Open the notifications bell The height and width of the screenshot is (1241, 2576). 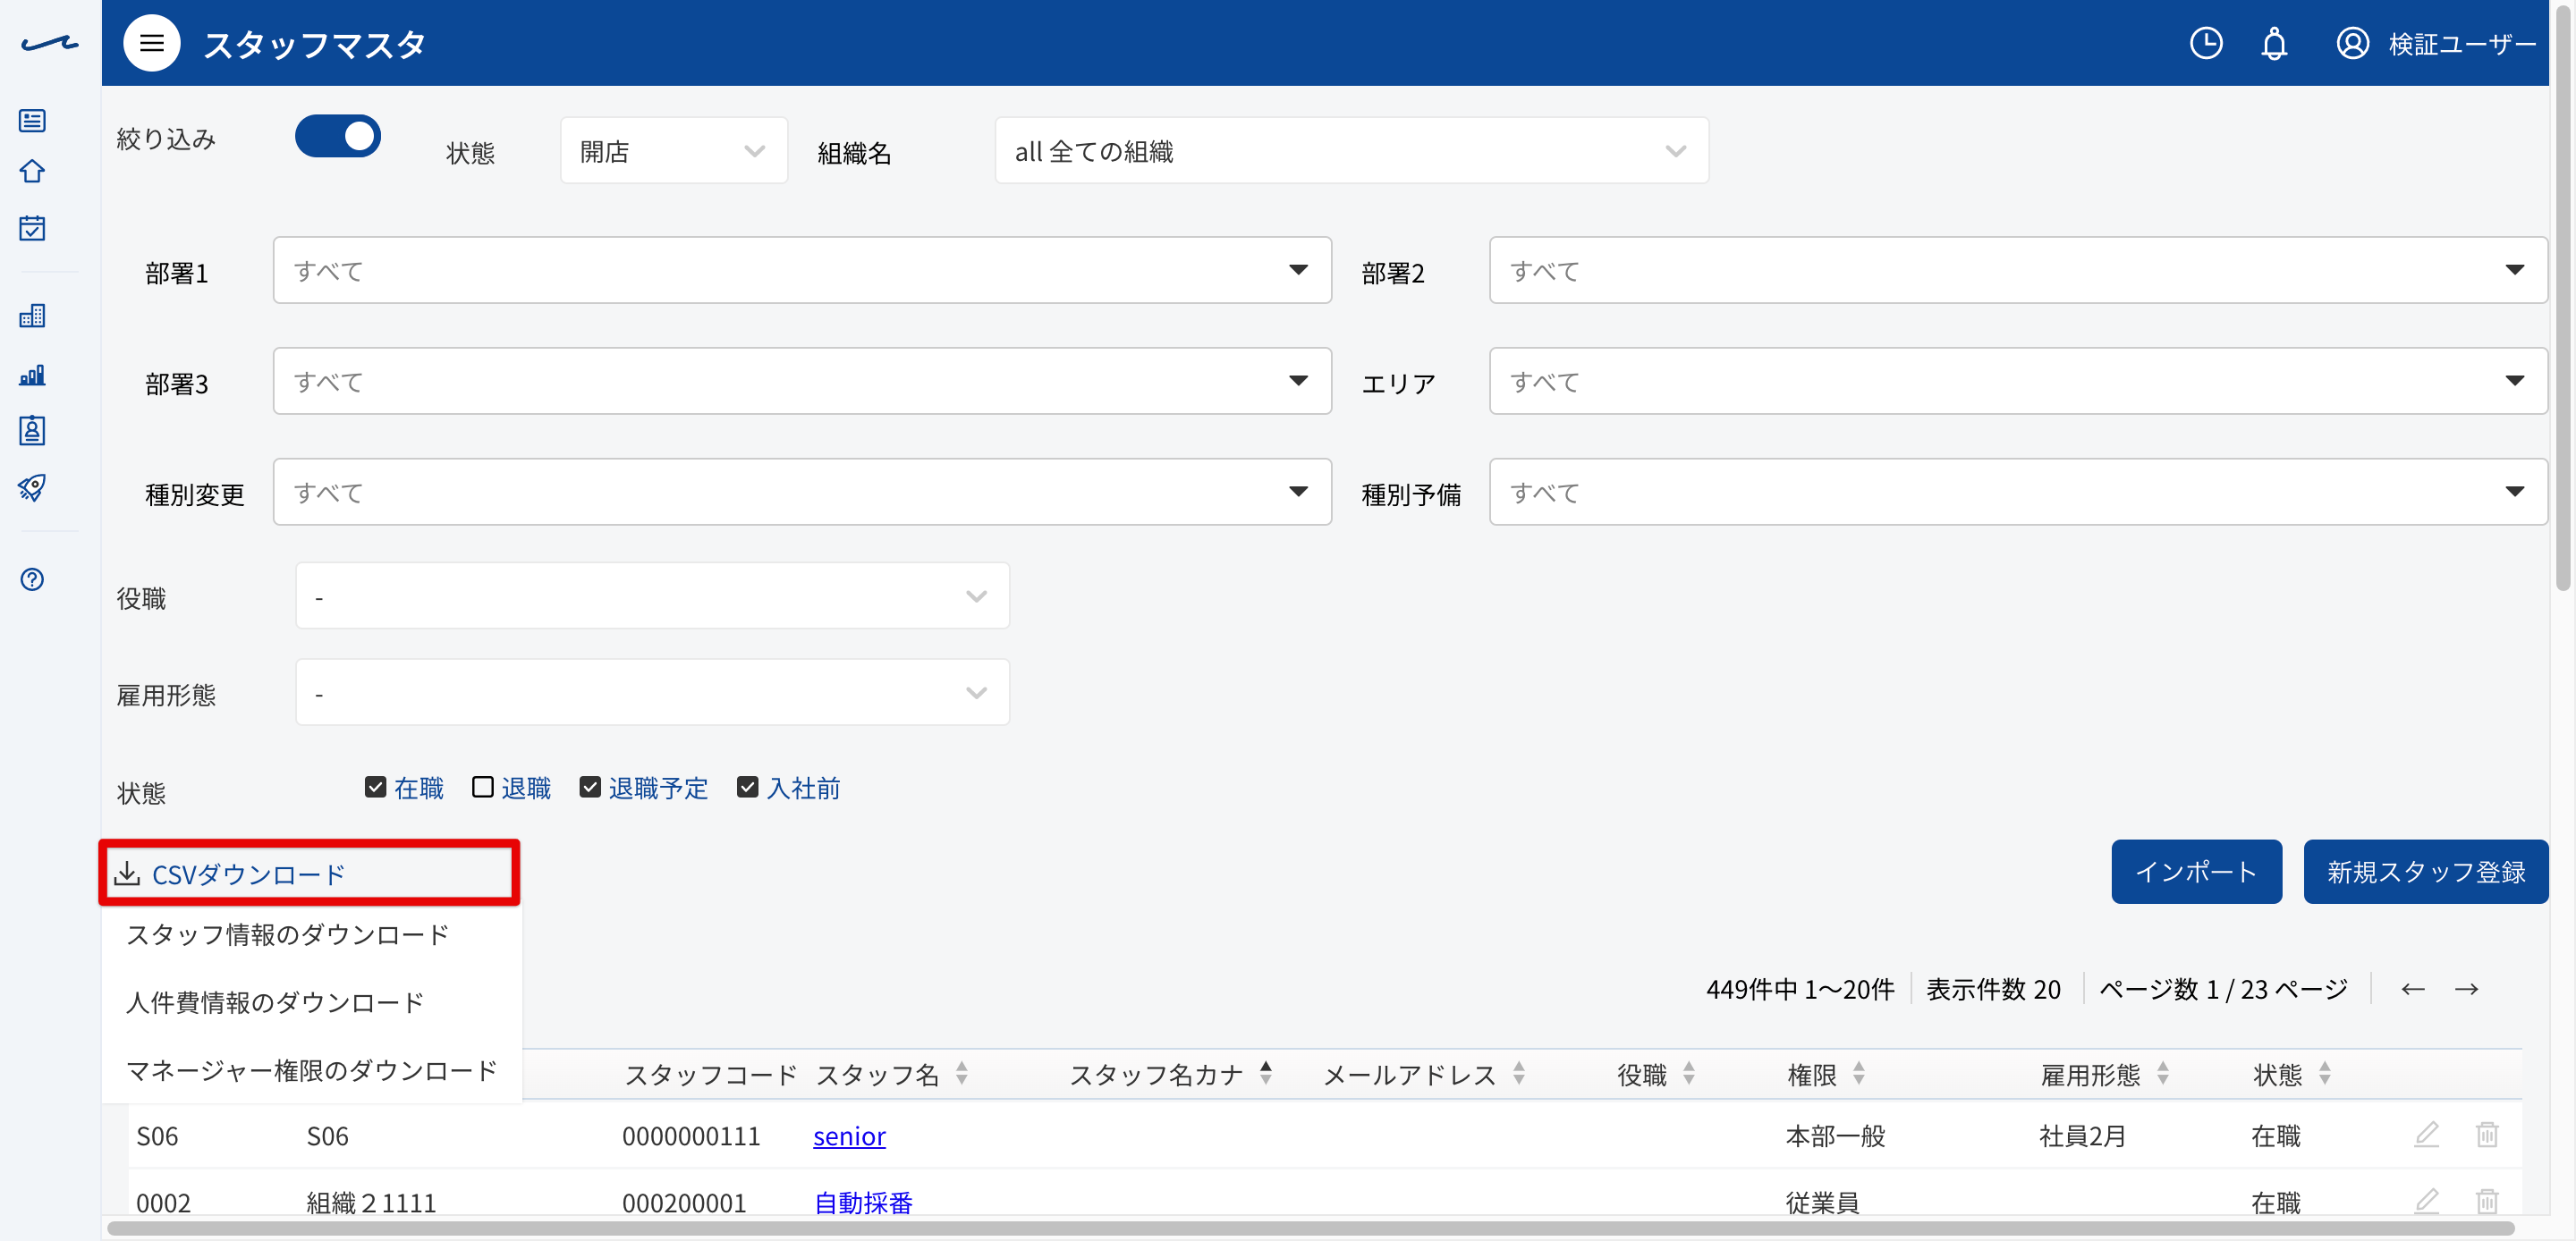(2274, 43)
